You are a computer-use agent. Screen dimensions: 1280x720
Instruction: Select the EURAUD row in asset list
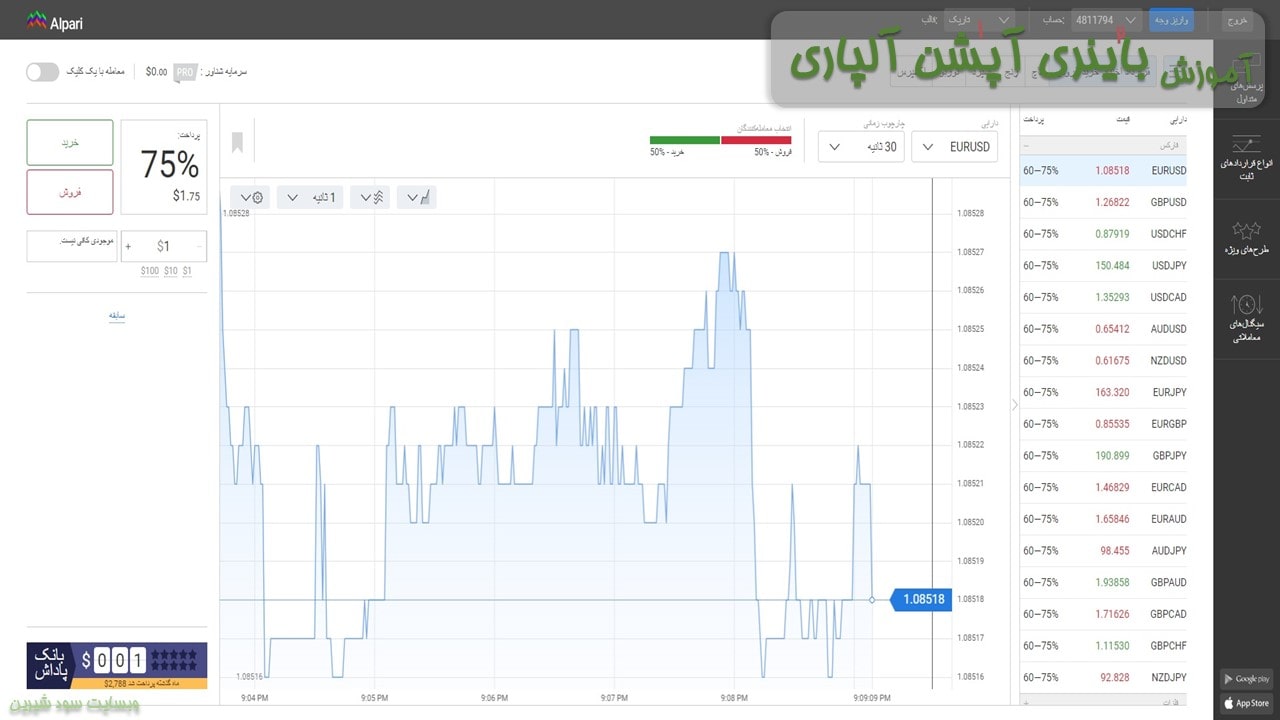[x=1104, y=519]
